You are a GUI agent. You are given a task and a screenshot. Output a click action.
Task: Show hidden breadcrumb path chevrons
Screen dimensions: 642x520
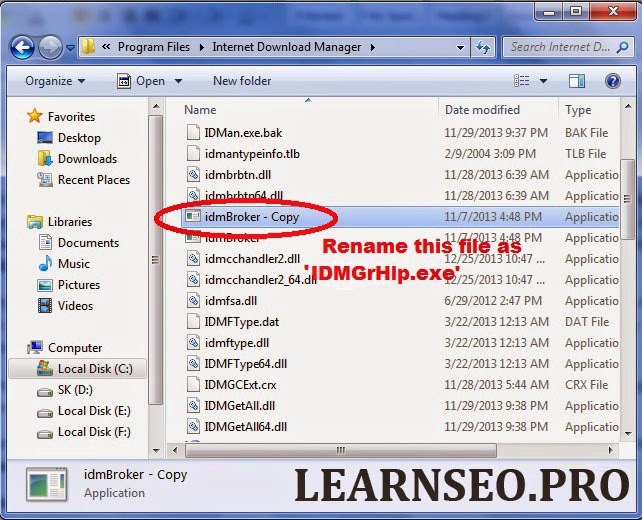(106, 47)
